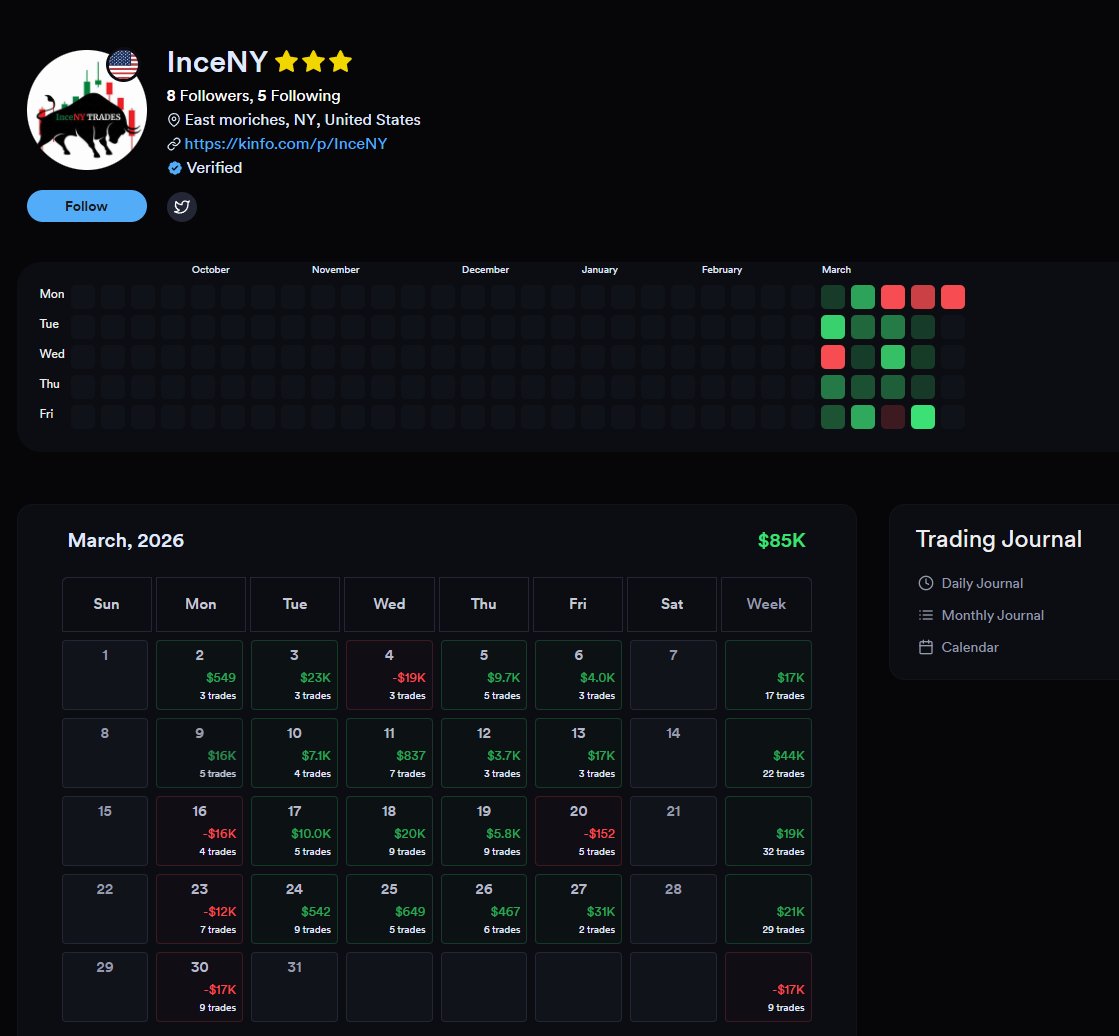This screenshot has height=1036, width=1119.
Task: Click the March 31 calendar cell
Action: pos(294,987)
